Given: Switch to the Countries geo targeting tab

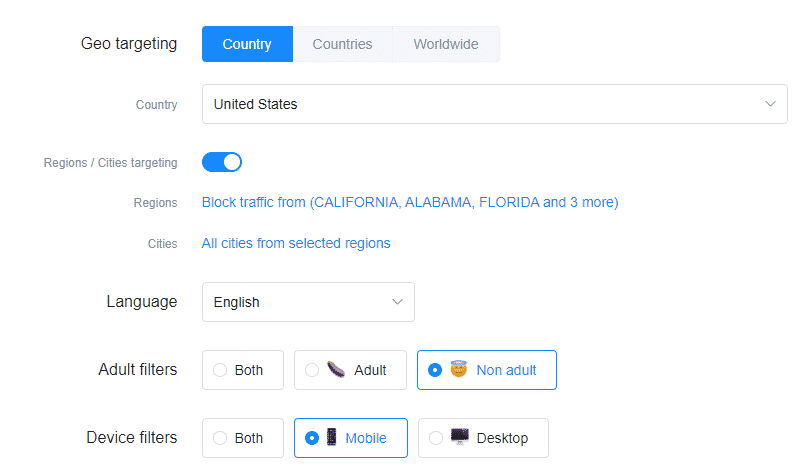Looking at the screenshot, I should click(343, 44).
